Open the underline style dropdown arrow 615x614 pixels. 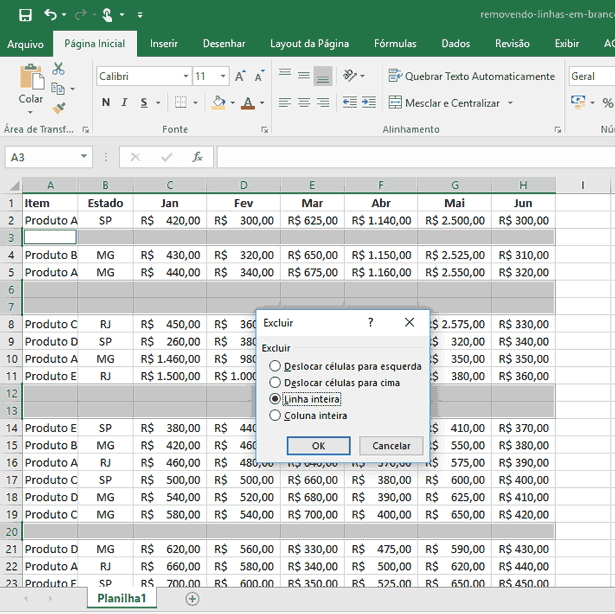click(x=158, y=103)
